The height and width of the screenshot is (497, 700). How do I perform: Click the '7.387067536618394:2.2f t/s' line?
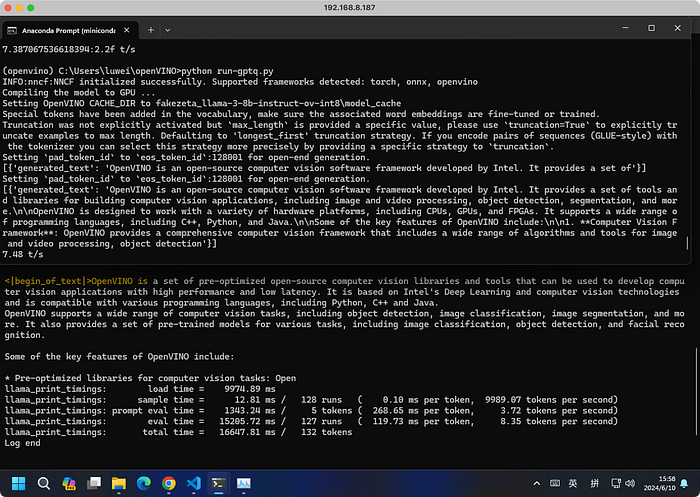[x=69, y=49]
